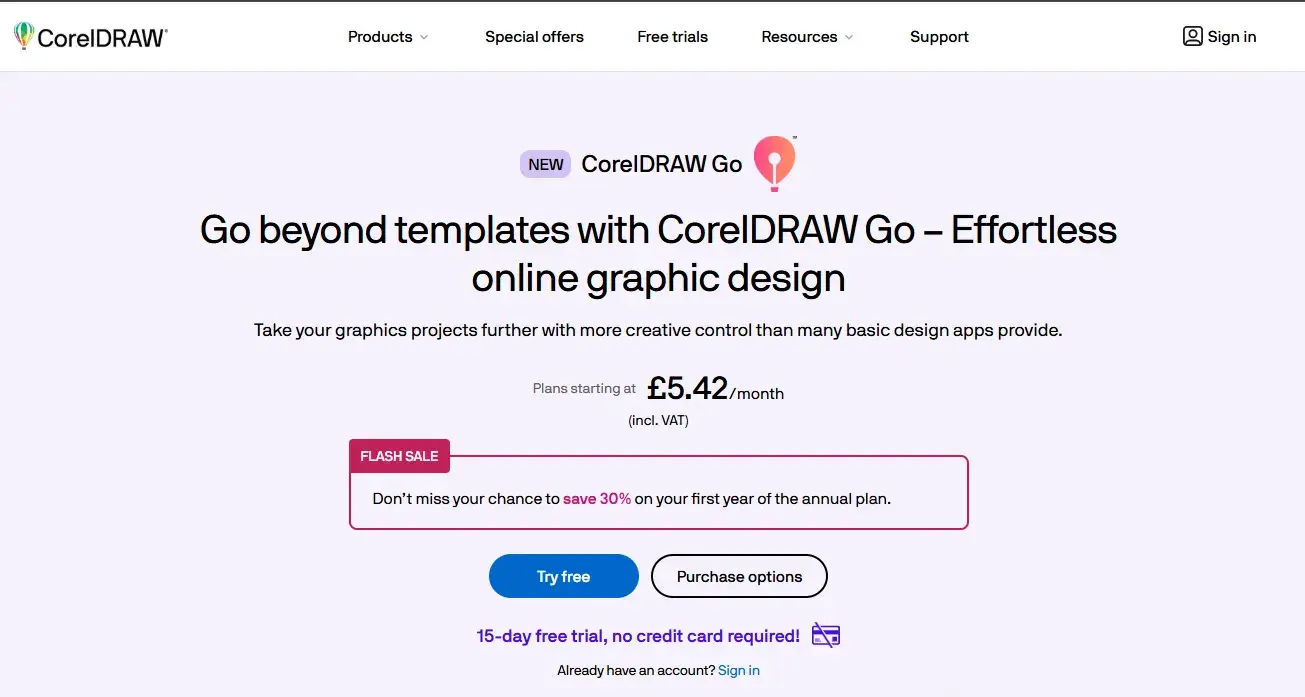Sign in using the bottom account link
Viewport: 1305px width, 697px height.
point(738,670)
